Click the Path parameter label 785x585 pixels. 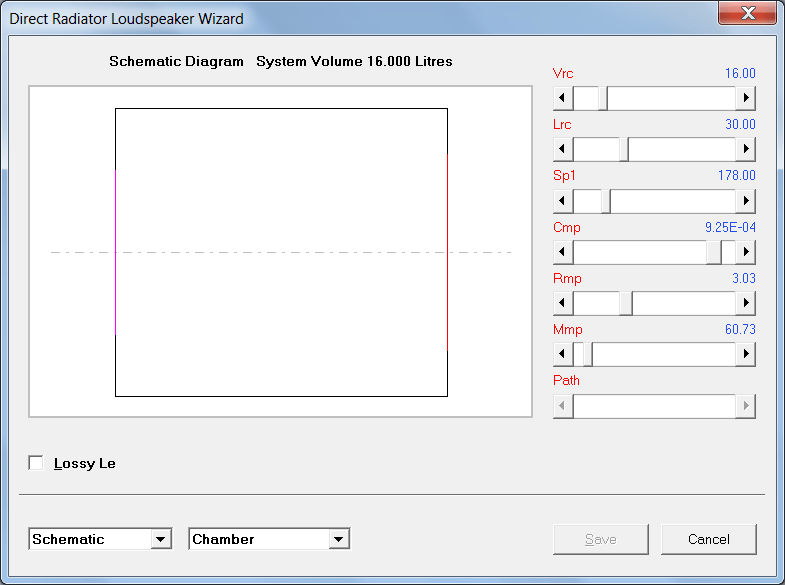[566, 380]
